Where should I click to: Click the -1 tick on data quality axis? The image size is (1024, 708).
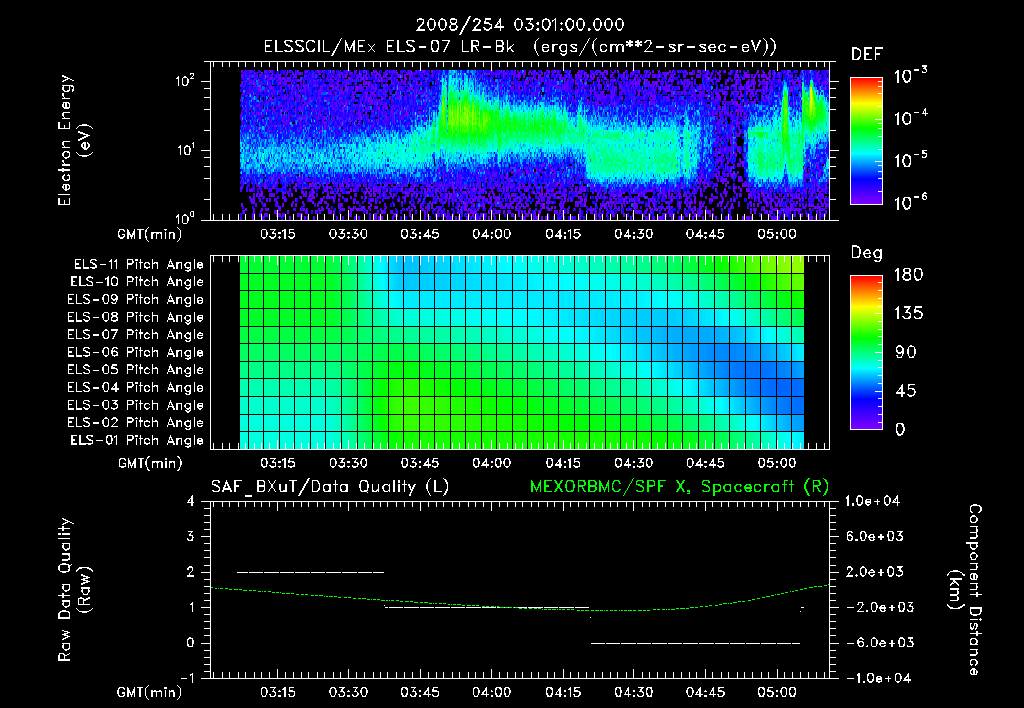pos(187,678)
